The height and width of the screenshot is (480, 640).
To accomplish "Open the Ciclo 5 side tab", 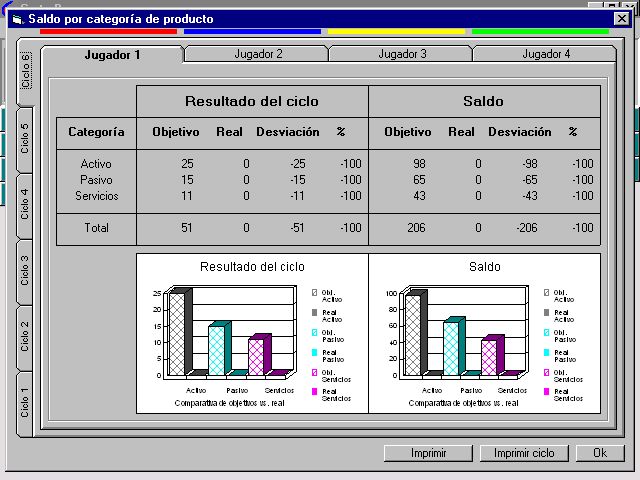I will [25, 139].
